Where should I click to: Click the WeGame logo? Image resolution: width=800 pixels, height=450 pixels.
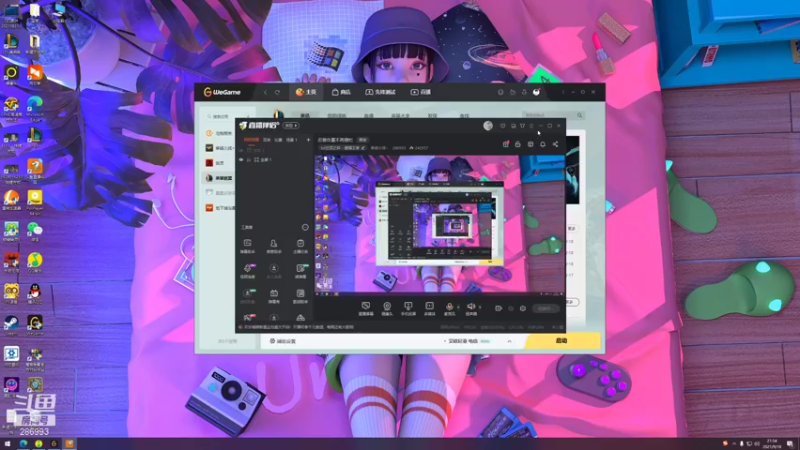point(222,92)
